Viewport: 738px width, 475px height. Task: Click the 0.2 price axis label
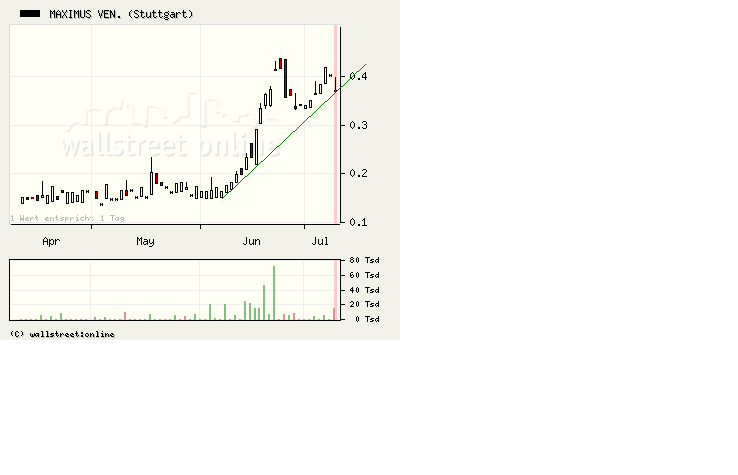[358, 173]
